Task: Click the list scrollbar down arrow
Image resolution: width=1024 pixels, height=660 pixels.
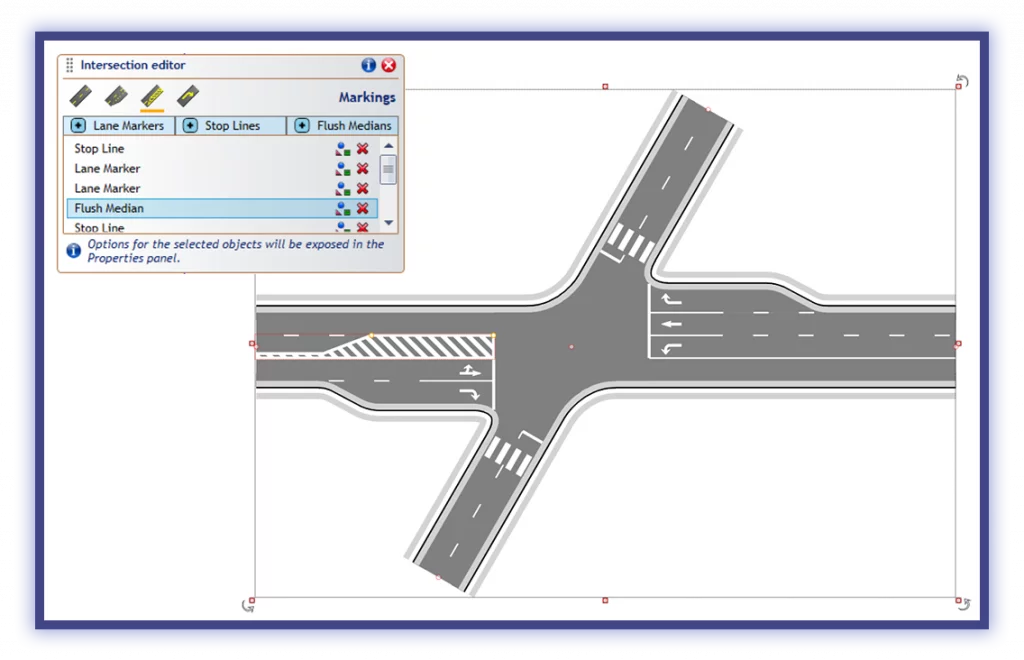Action: [x=389, y=223]
